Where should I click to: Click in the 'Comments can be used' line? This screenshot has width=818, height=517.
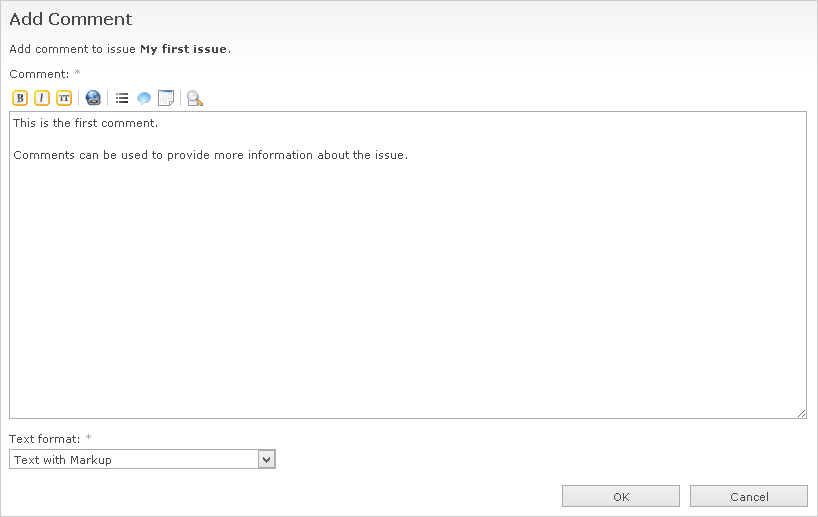pos(210,155)
